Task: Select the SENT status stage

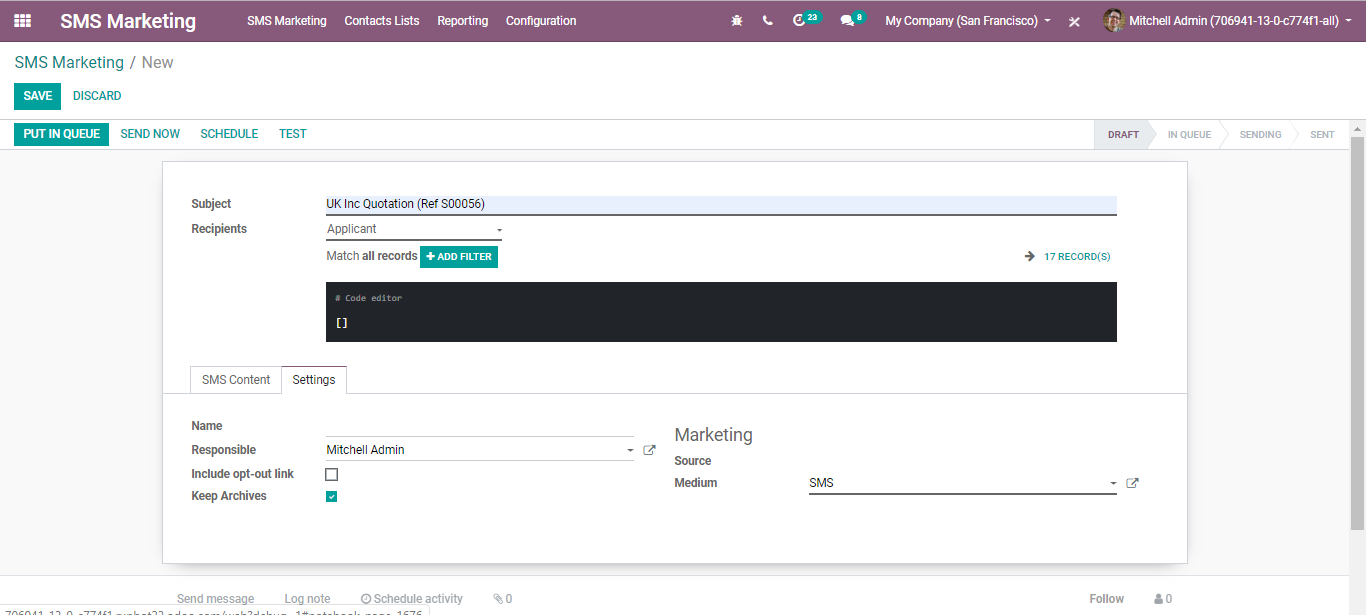Action: tap(1322, 134)
